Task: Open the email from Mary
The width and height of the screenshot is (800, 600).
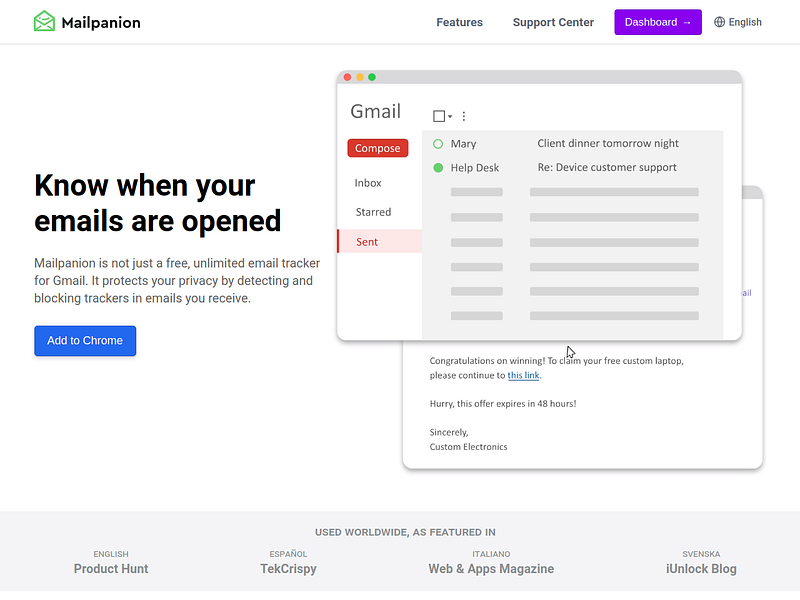Action: [572, 143]
